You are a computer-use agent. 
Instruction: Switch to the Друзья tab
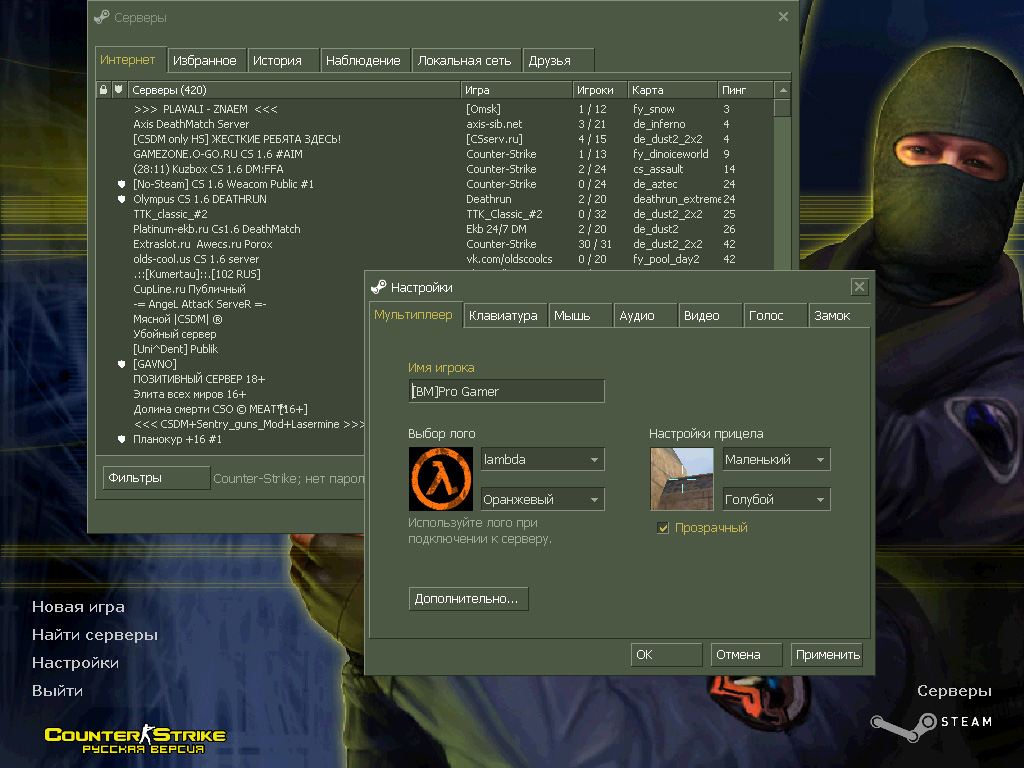[x=559, y=60]
